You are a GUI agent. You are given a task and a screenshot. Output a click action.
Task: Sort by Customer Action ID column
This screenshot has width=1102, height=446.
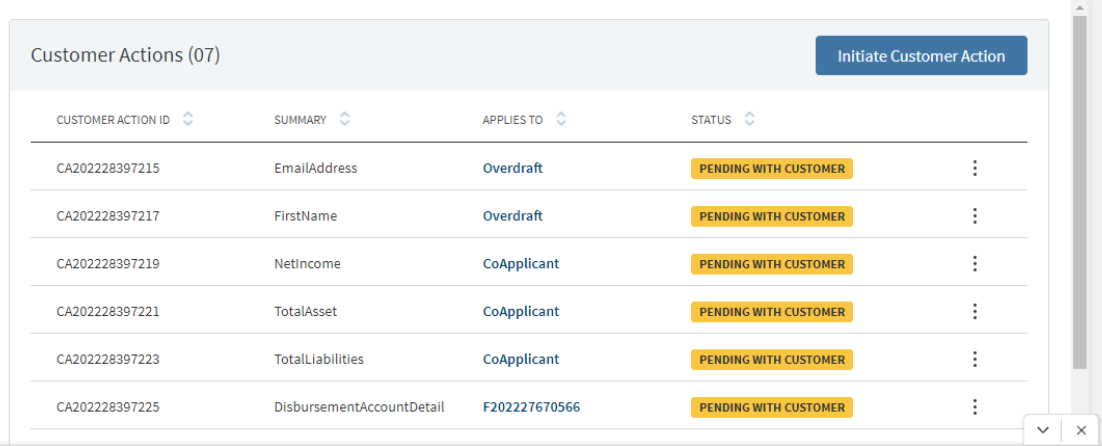click(188, 119)
